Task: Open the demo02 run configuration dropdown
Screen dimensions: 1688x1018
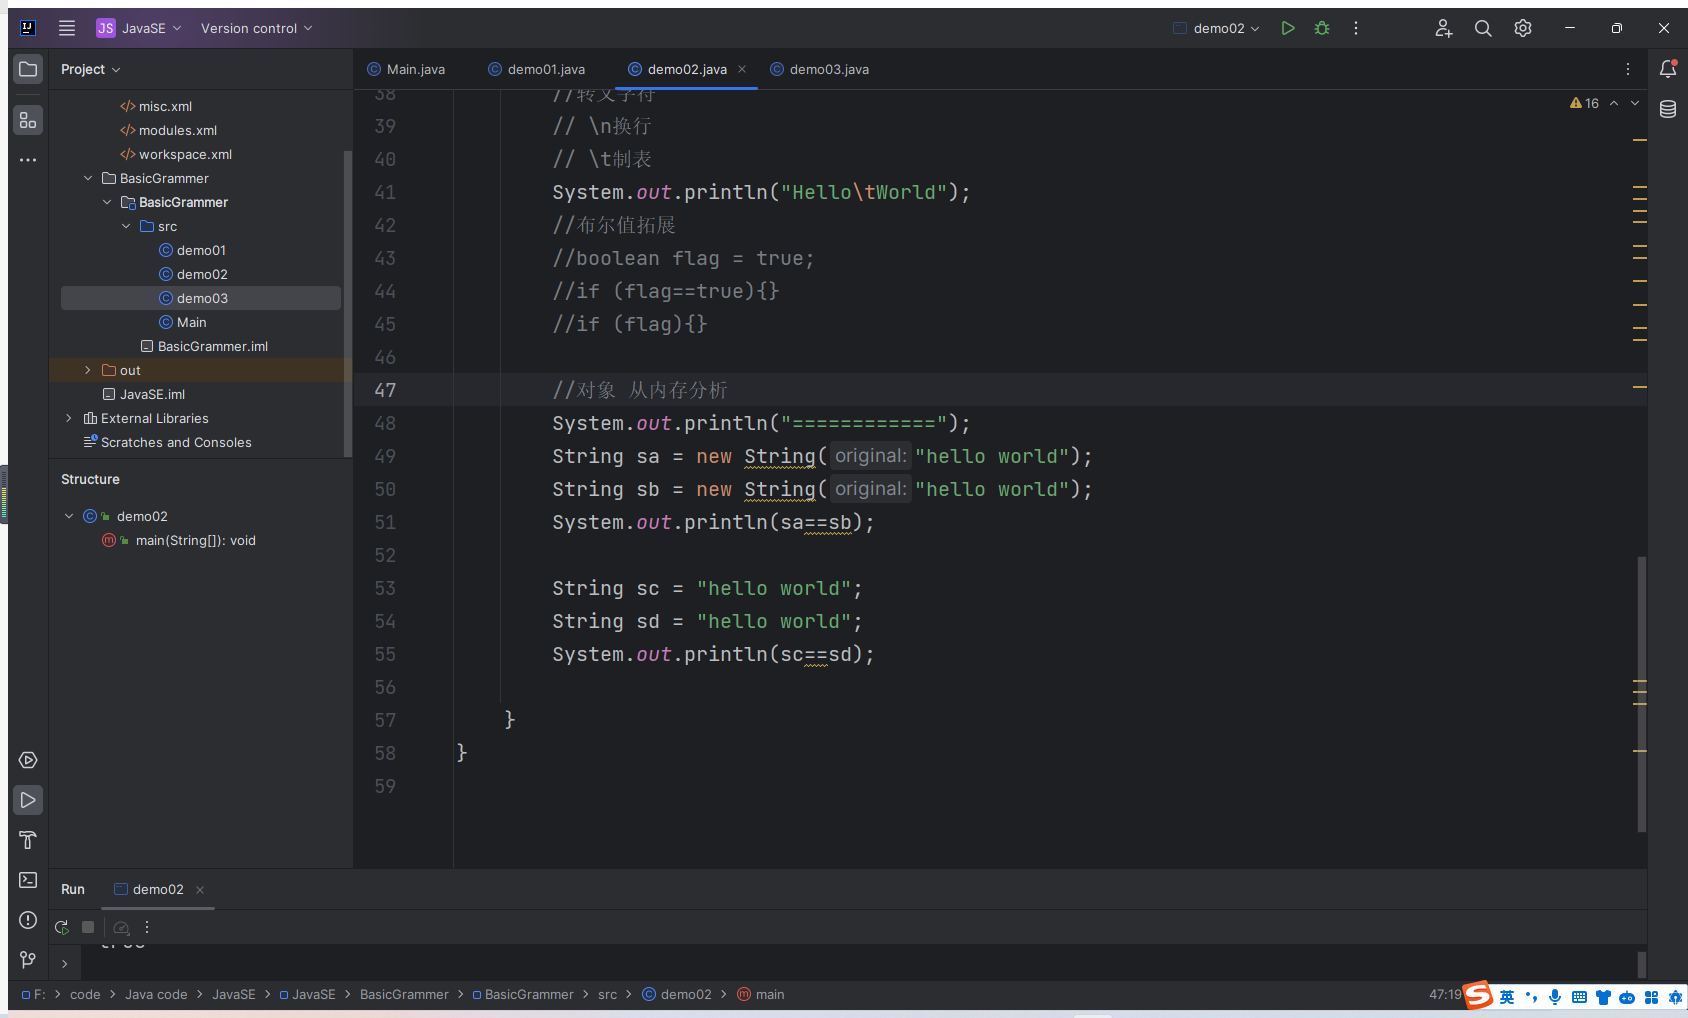Action: click(x=1216, y=28)
